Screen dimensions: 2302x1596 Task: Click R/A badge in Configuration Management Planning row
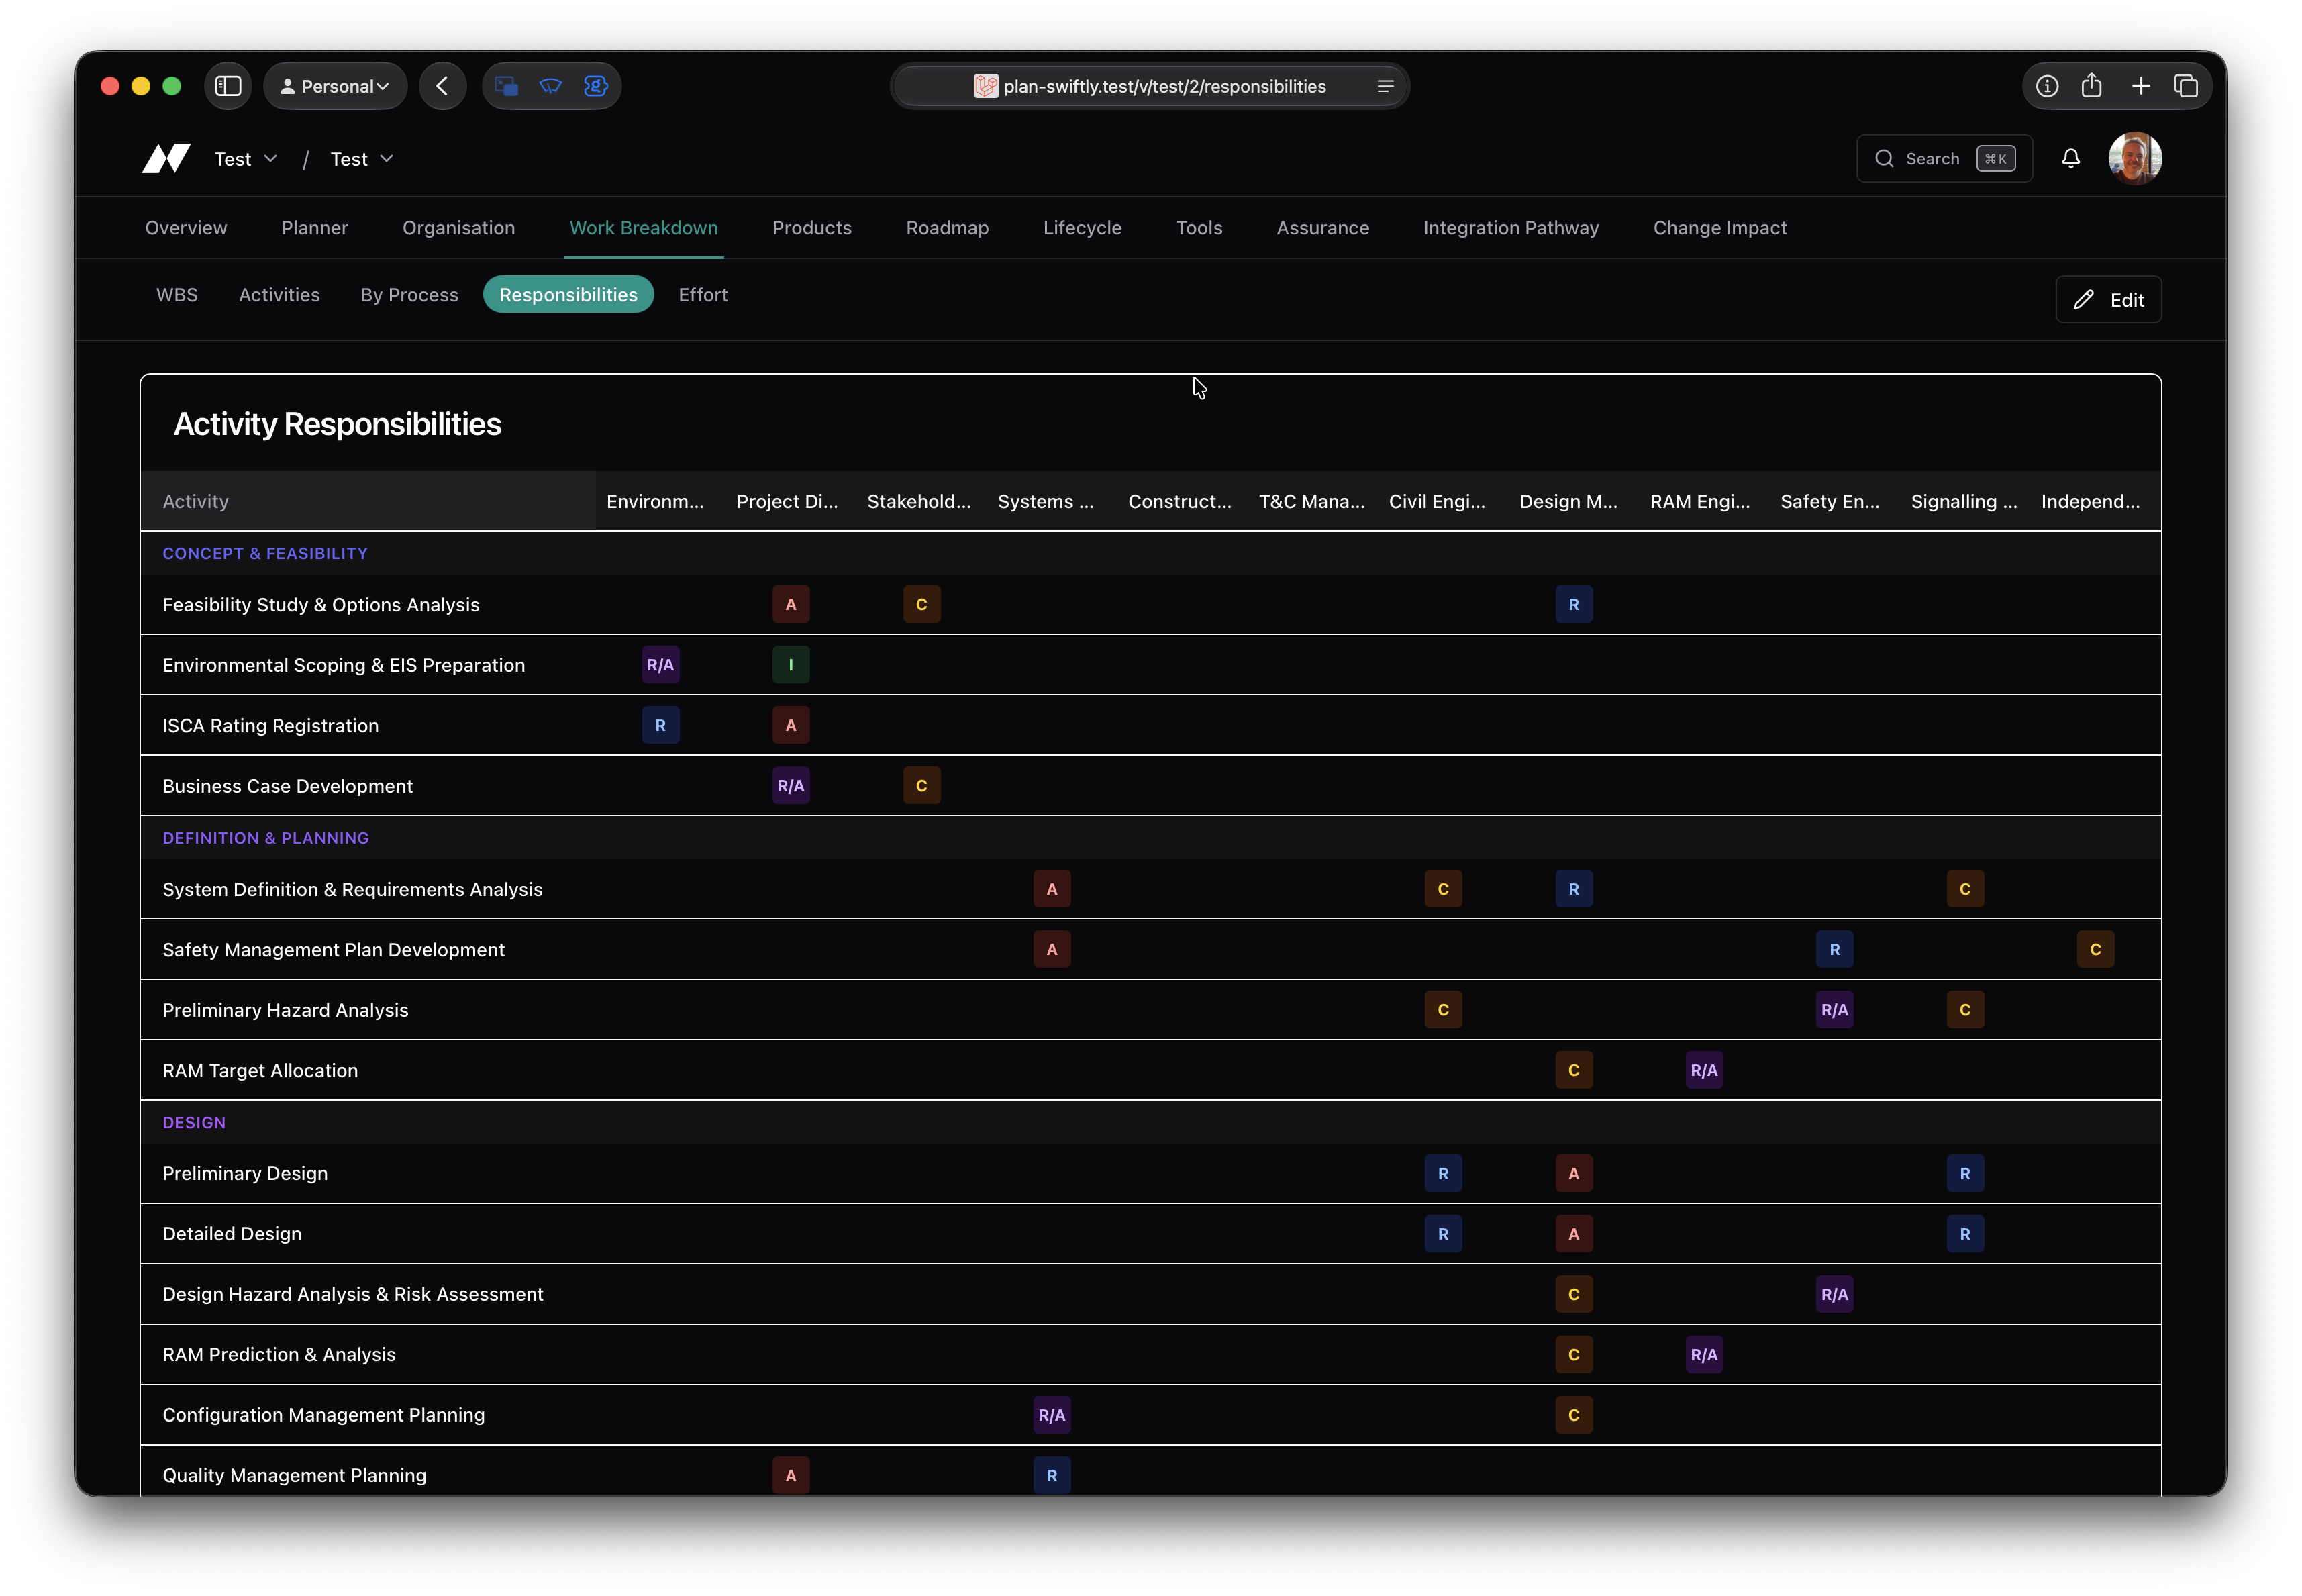[x=1052, y=1415]
